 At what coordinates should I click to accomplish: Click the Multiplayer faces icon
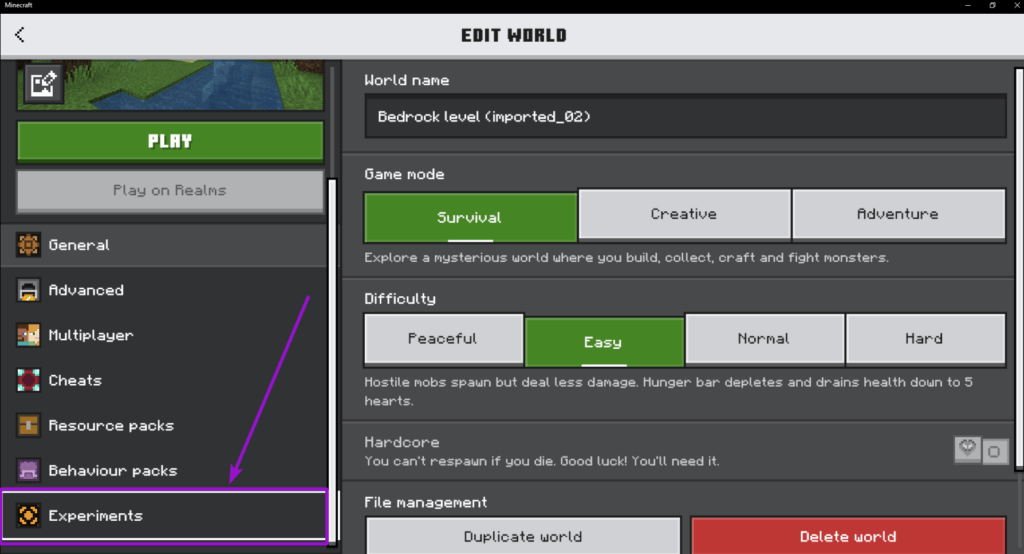click(x=28, y=335)
